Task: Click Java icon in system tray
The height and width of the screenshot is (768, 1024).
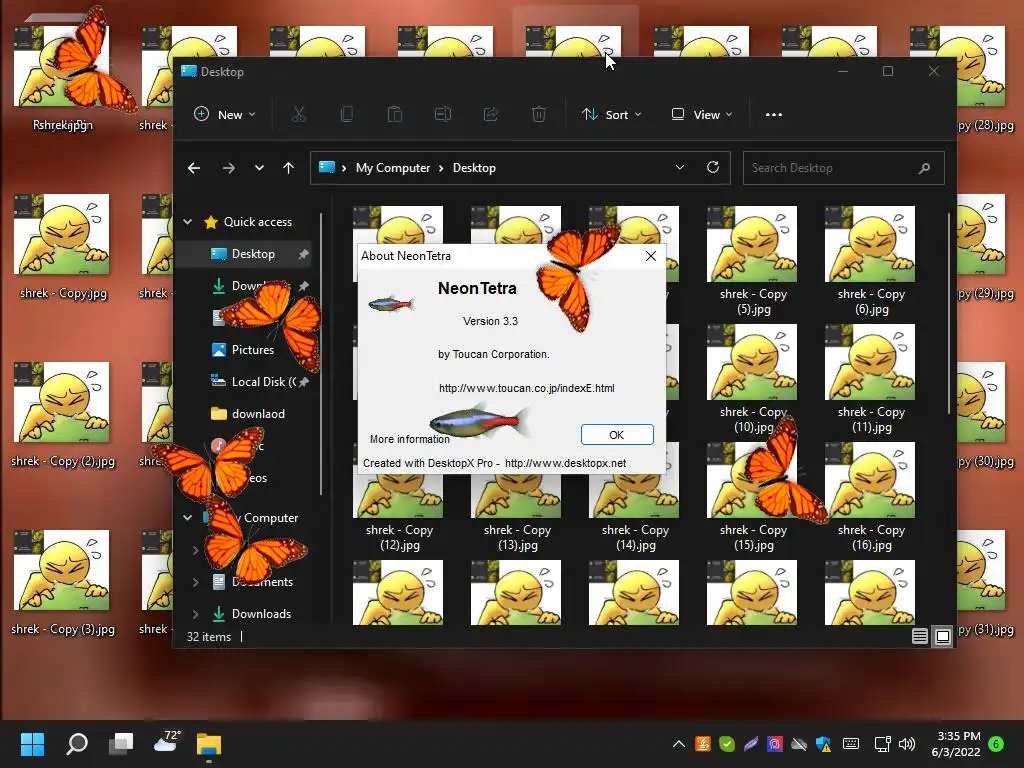Action: [703, 744]
